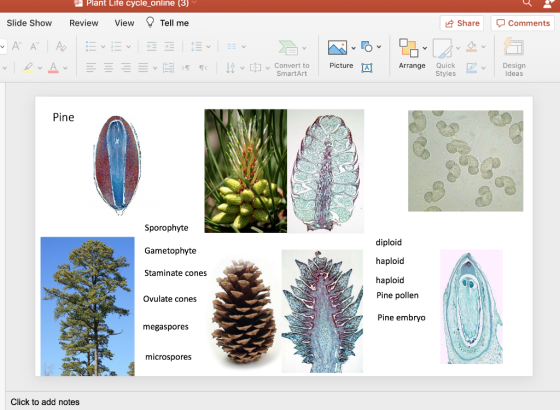The height and width of the screenshot is (410, 560).
Task: Expand the columns dropdown arrow
Action: point(244,47)
